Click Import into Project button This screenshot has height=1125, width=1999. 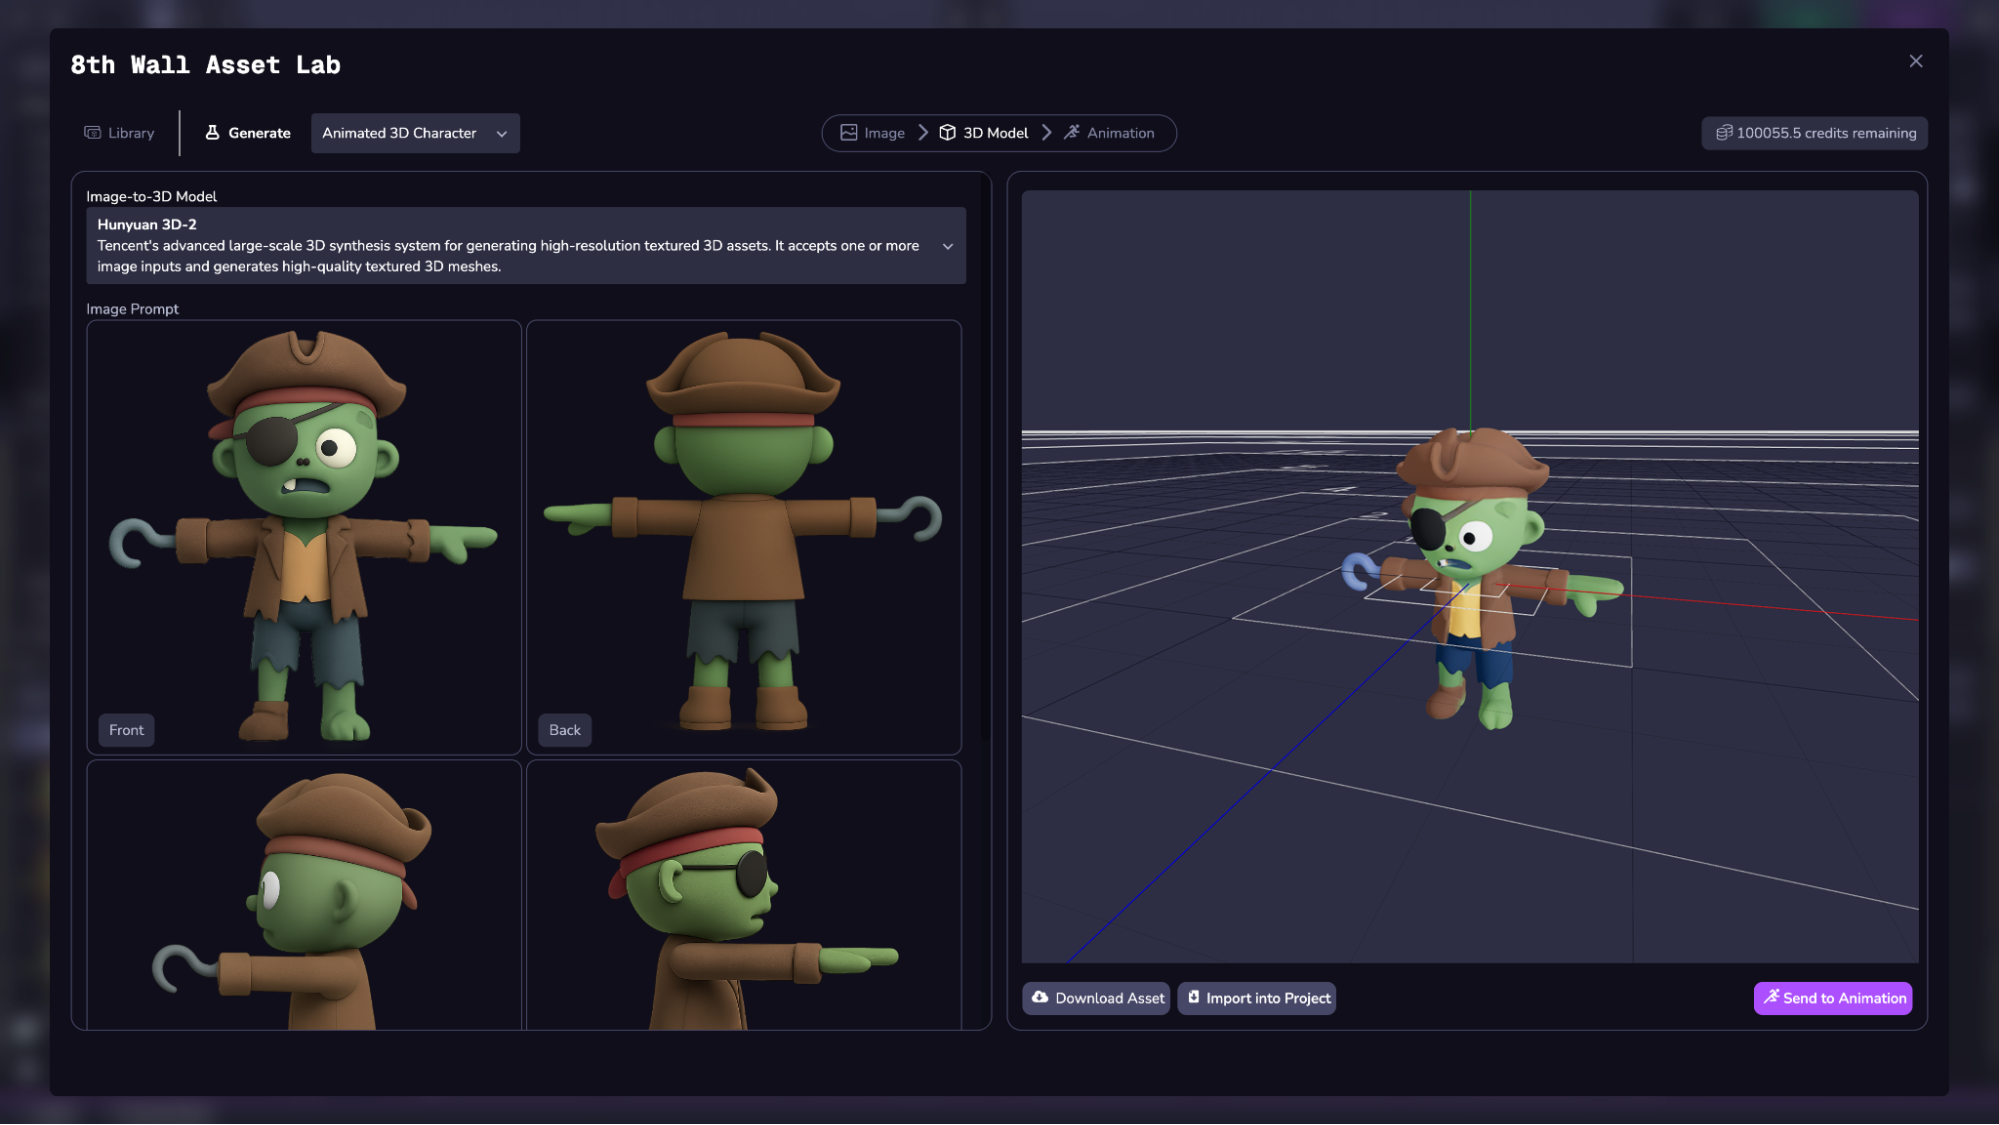[1257, 998]
